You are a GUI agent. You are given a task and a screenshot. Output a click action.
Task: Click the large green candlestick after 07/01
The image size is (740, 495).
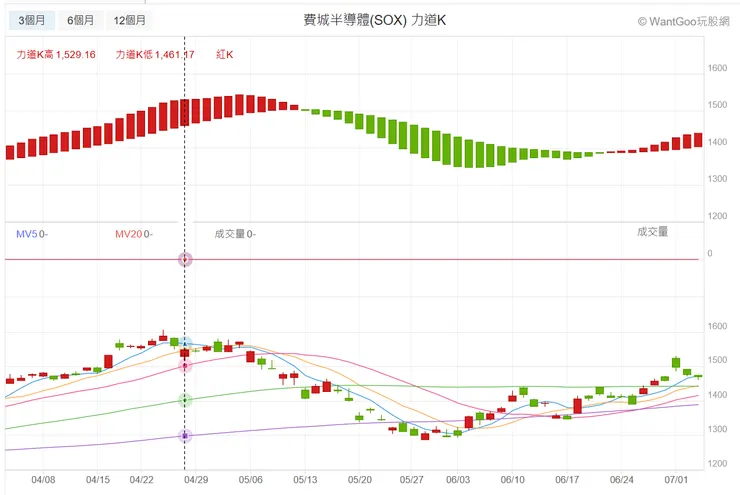tap(676, 362)
